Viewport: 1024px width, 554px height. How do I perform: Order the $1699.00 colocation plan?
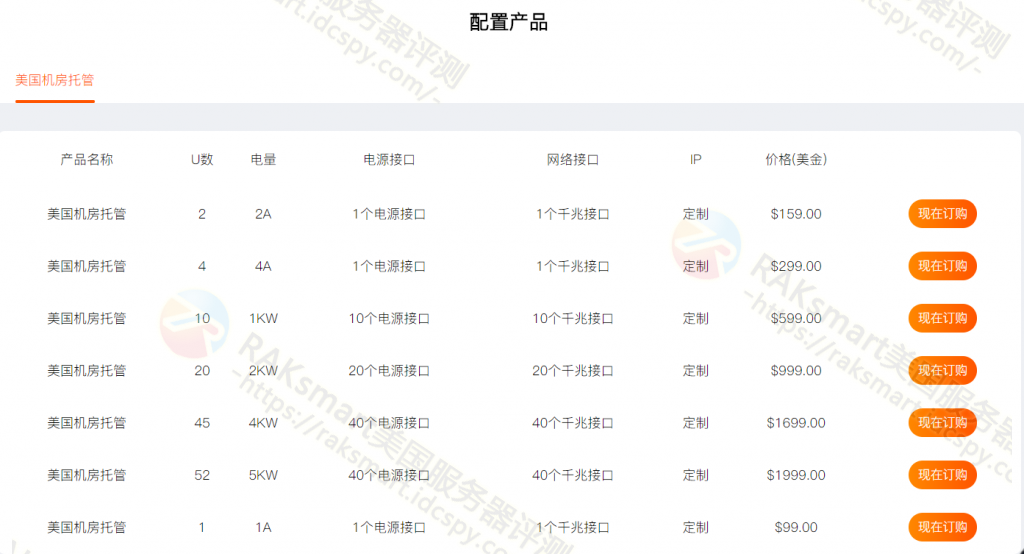tap(942, 423)
